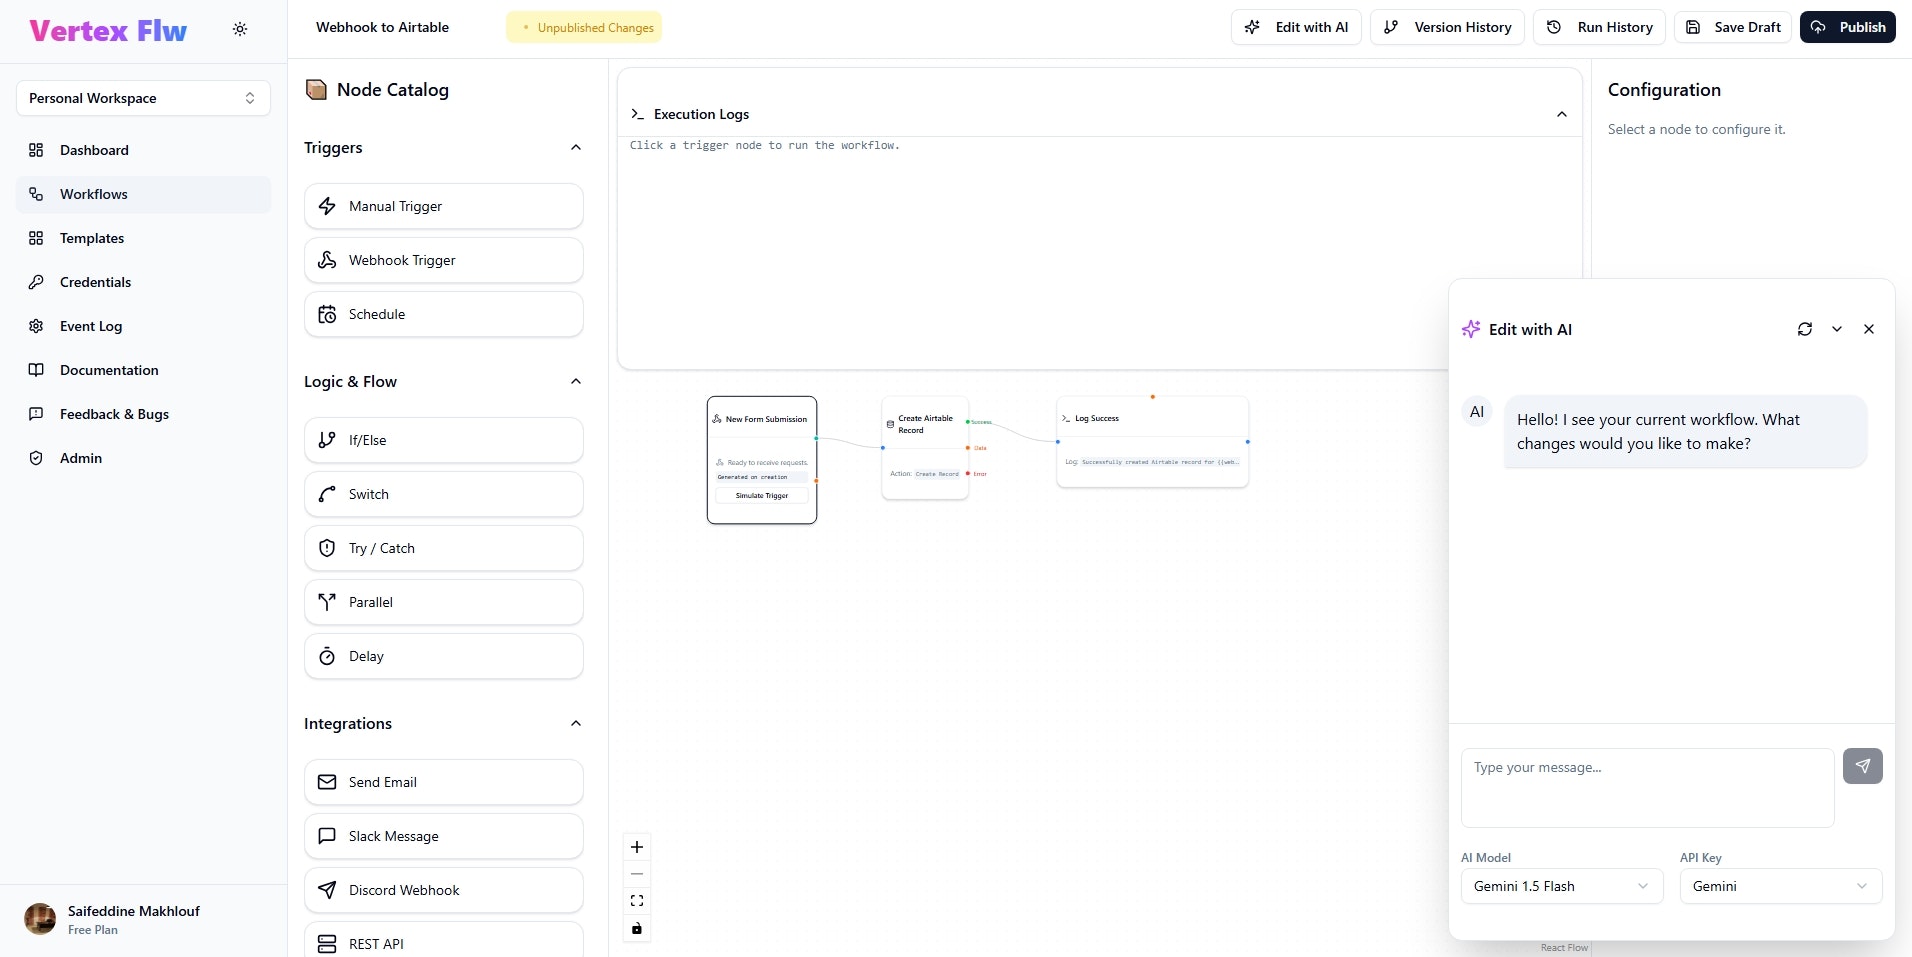Open Templates in the sidebar
The height and width of the screenshot is (957, 1912).
[143, 238]
